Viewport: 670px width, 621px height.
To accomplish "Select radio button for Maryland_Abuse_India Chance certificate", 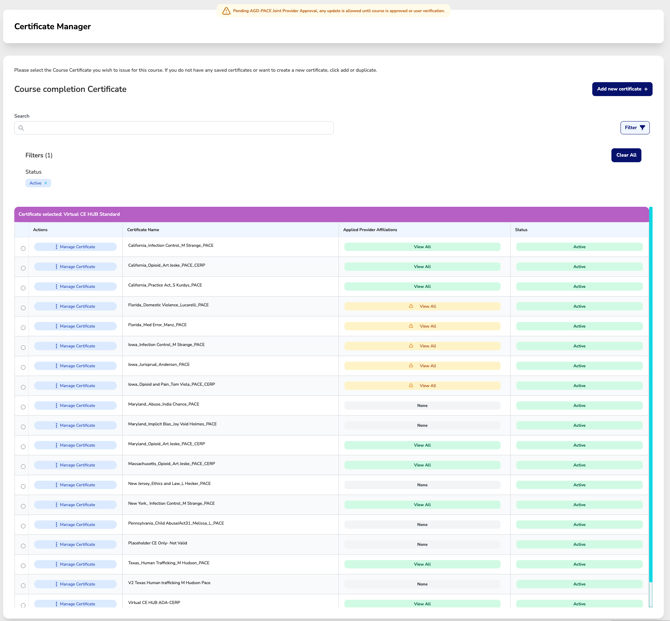I will tap(23, 407).
